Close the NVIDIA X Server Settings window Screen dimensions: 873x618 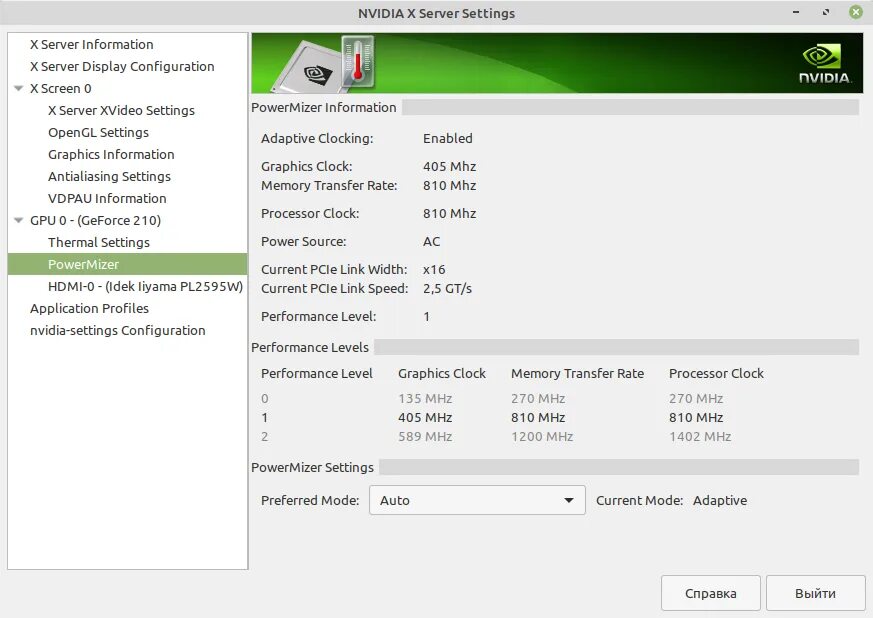[x=856, y=12]
